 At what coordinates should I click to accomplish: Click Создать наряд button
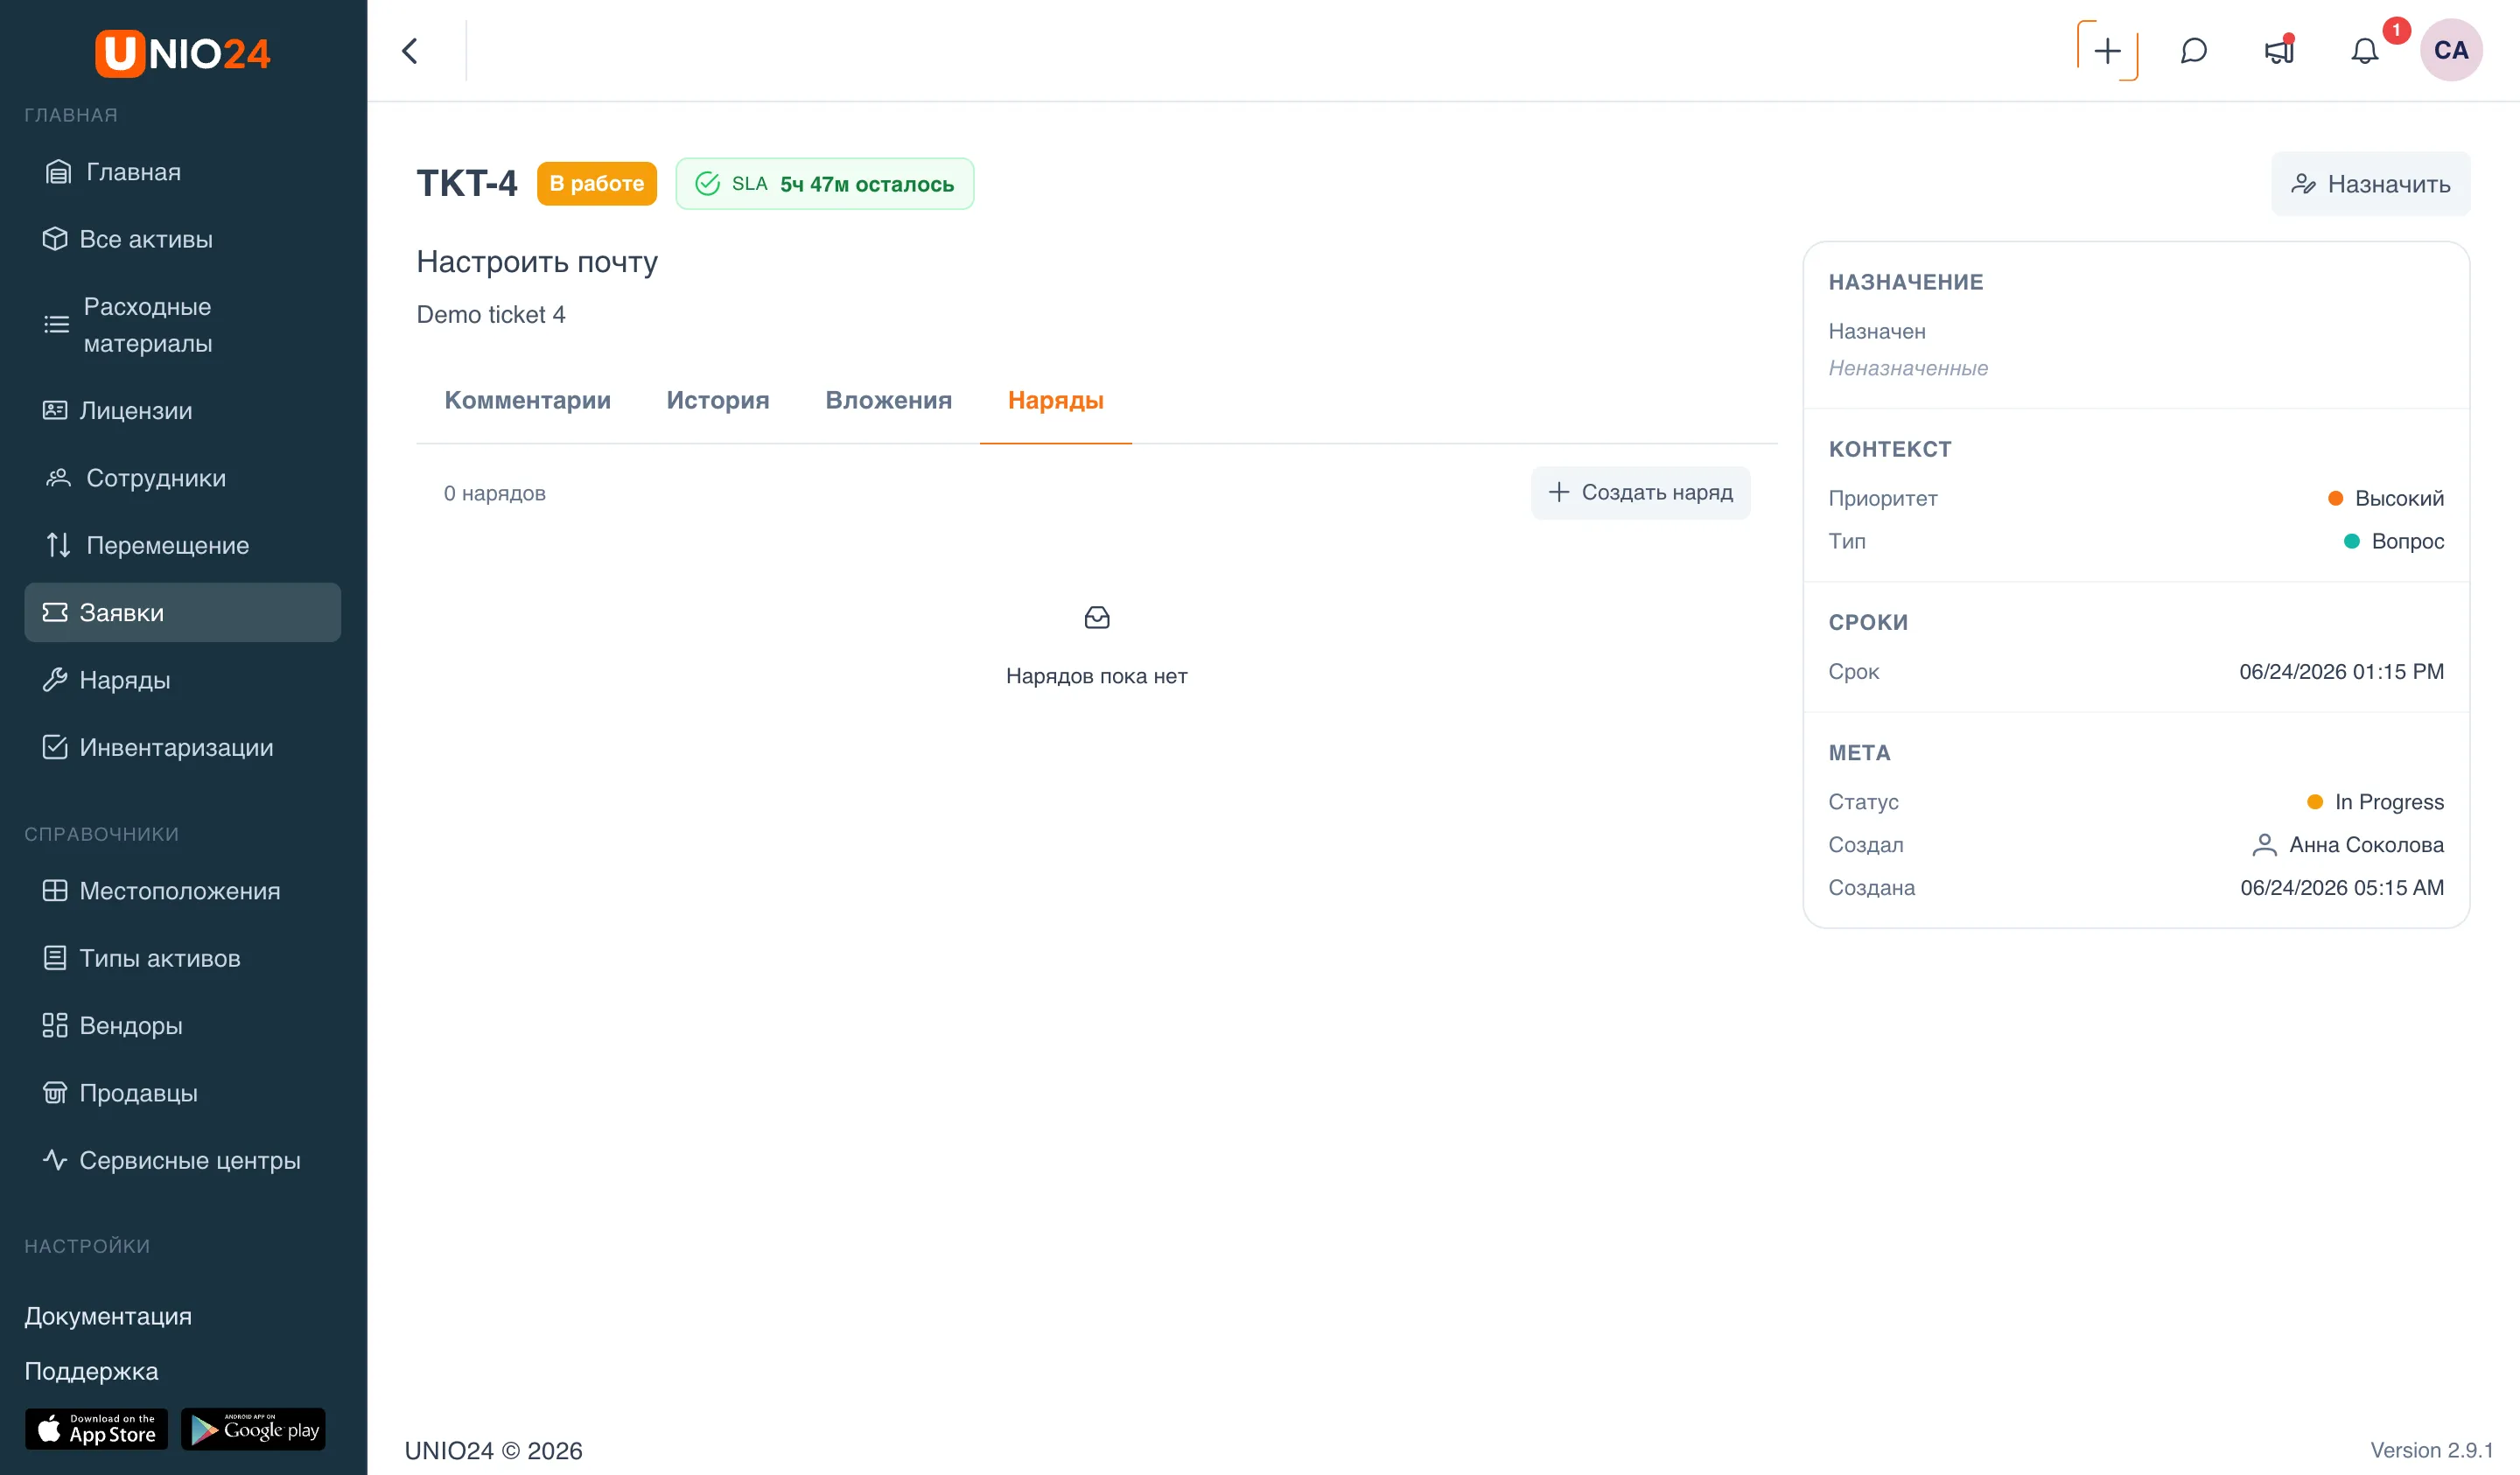click(x=1640, y=492)
